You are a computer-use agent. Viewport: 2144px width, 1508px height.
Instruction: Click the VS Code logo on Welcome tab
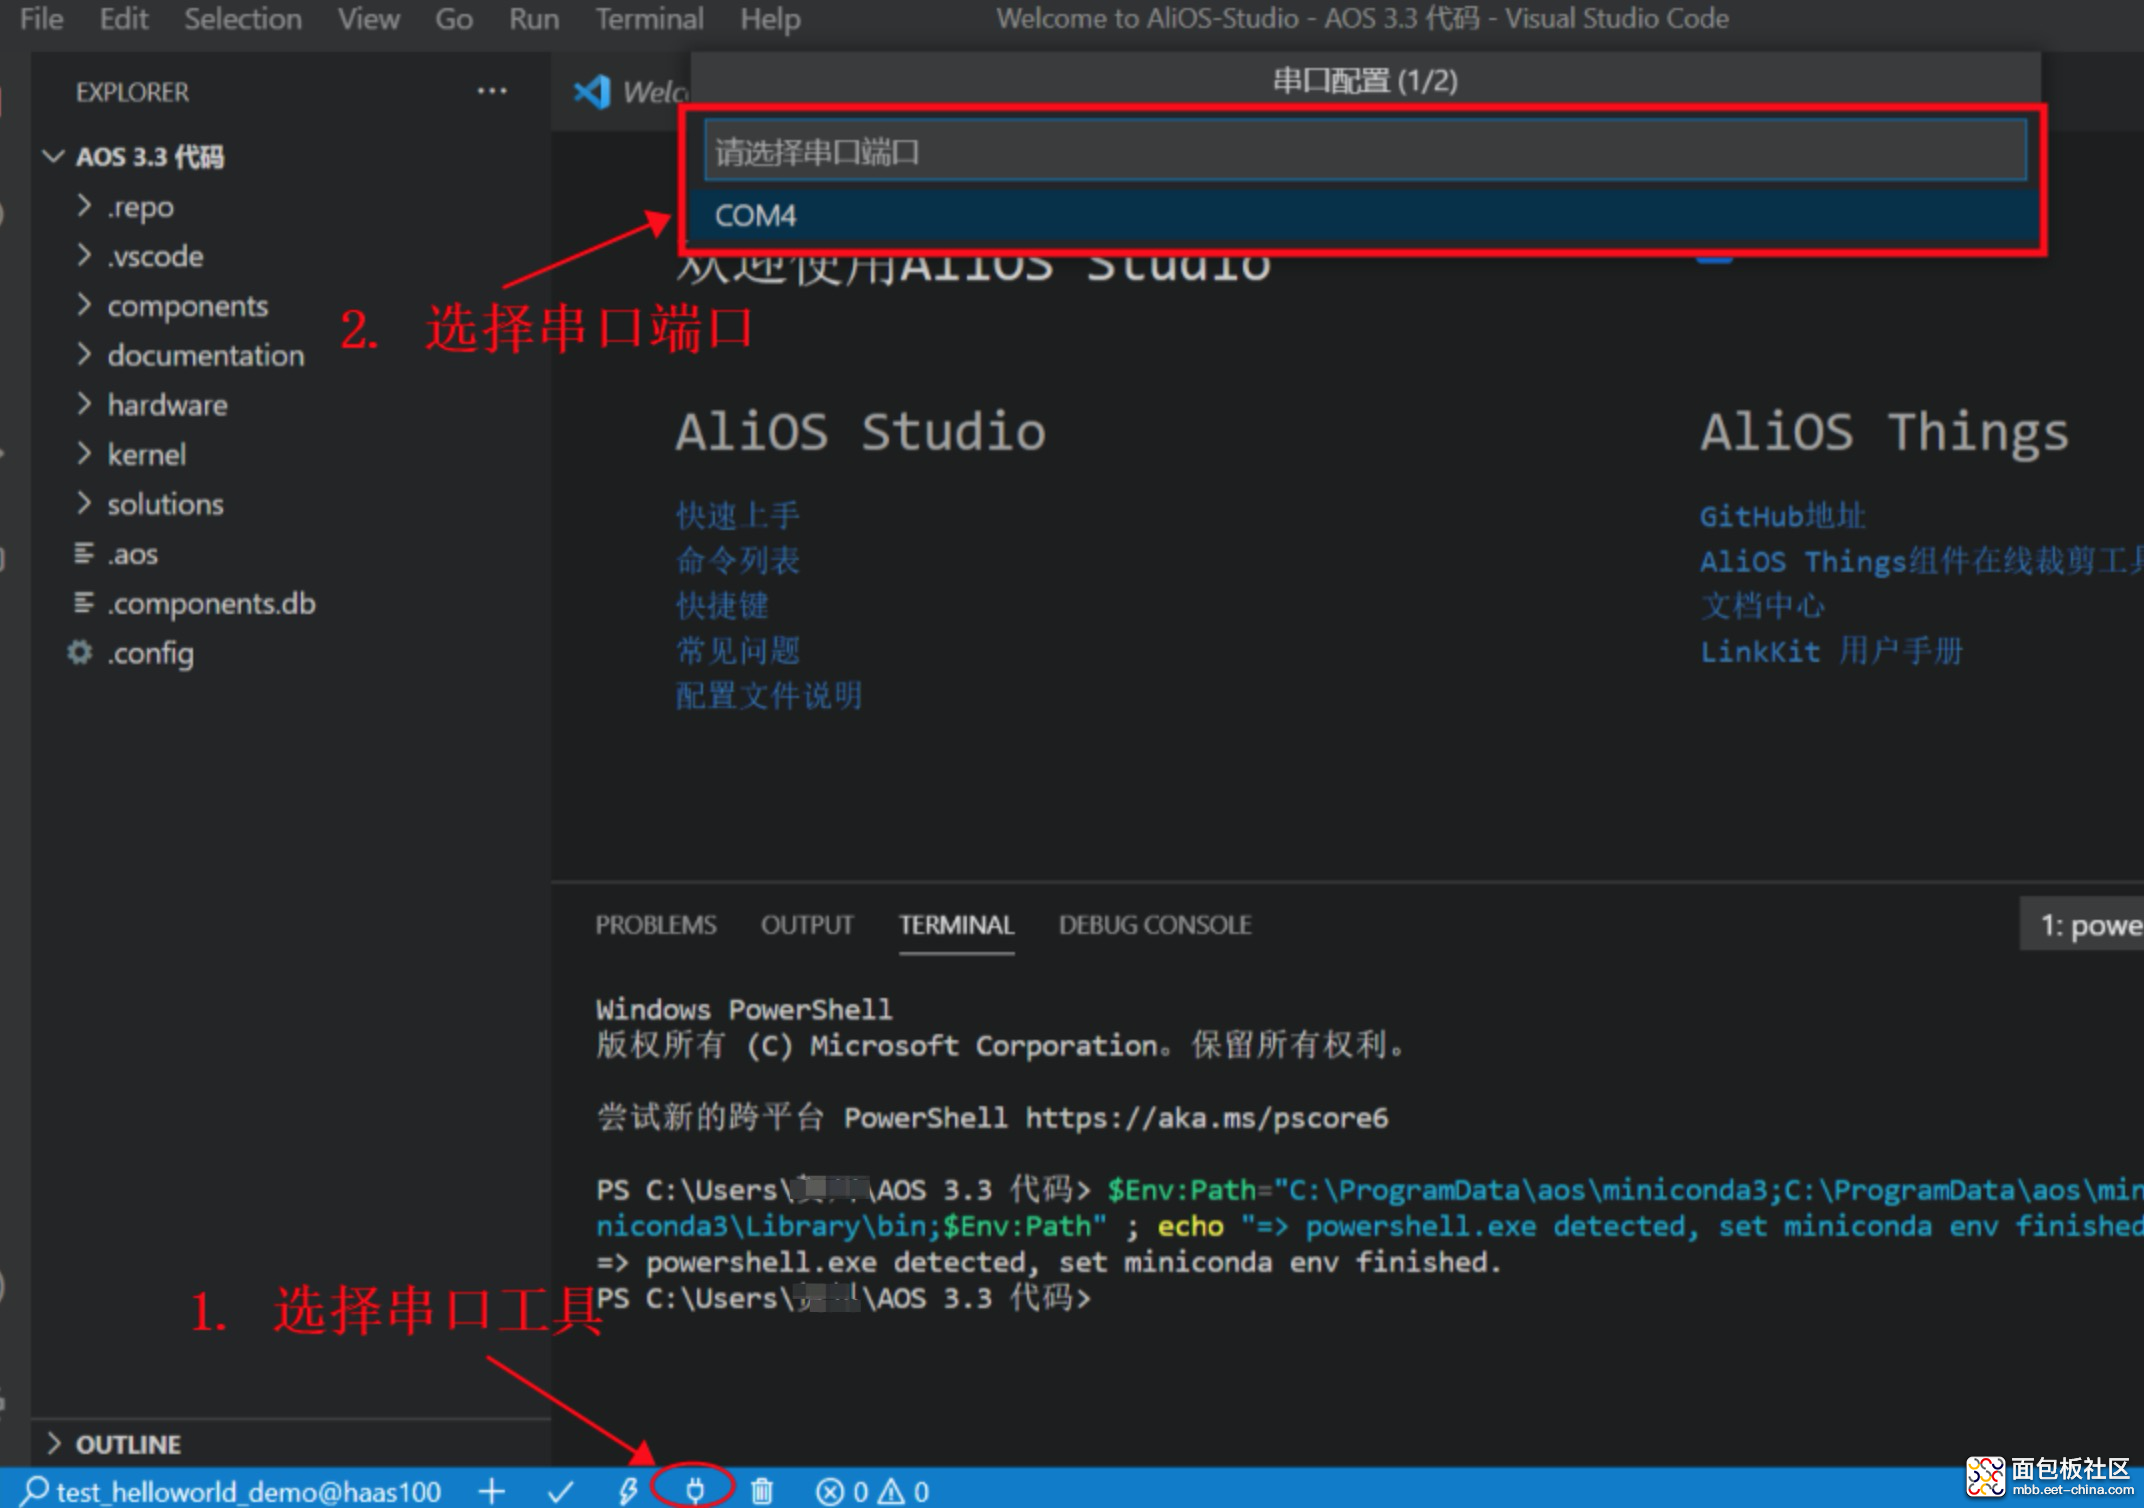[x=592, y=92]
